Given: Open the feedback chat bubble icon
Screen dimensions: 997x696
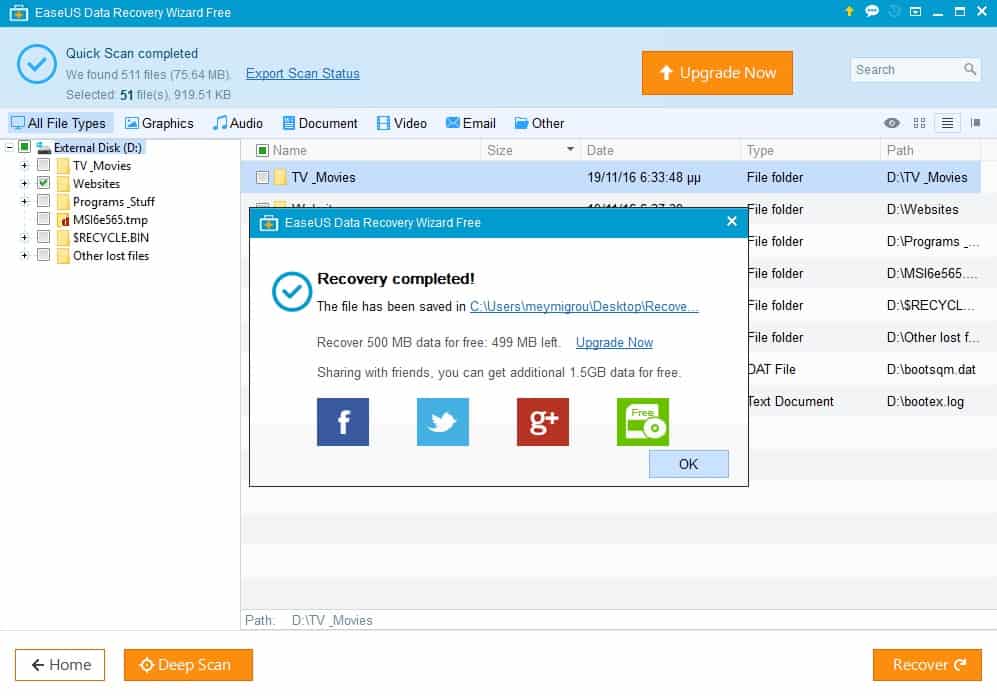Looking at the screenshot, I should pyautogui.click(x=872, y=11).
